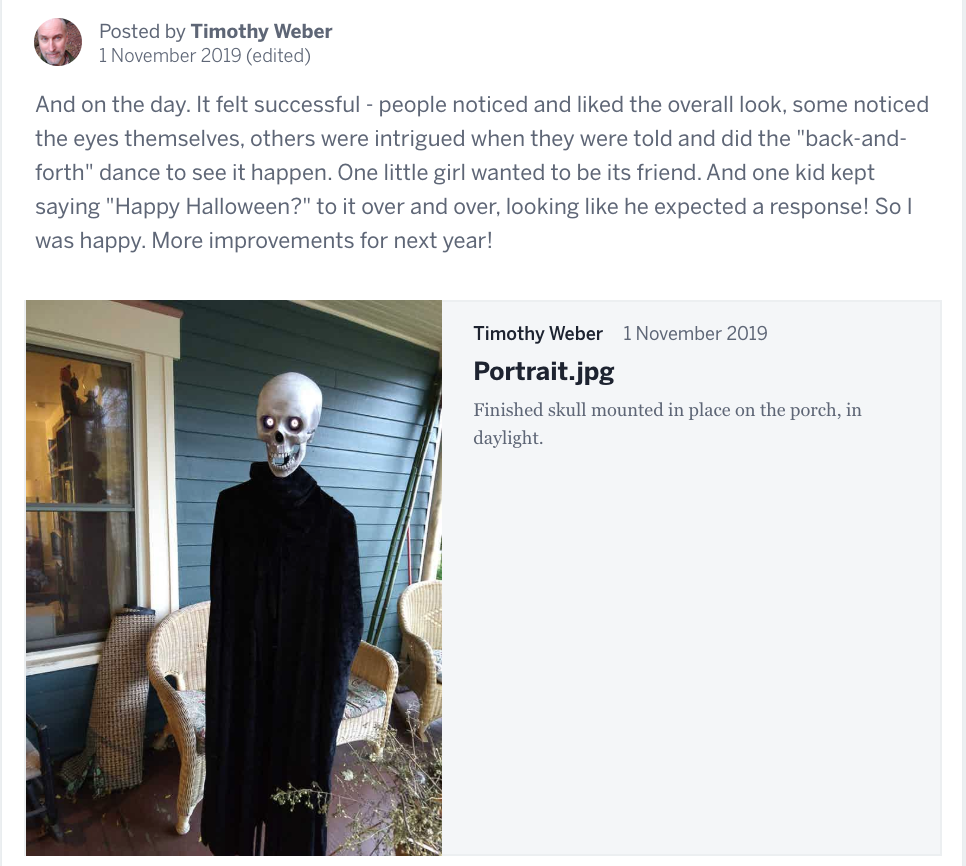Image resolution: width=966 pixels, height=866 pixels.
Task: Click the 'More improvements for next year!' sentence
Action: coord(322,240)
